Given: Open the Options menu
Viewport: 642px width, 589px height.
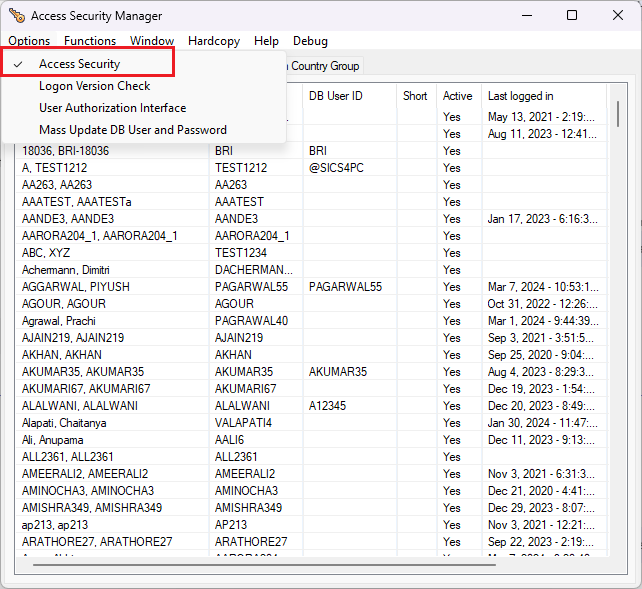Looking at the screenshot, I should pos(29,41).
